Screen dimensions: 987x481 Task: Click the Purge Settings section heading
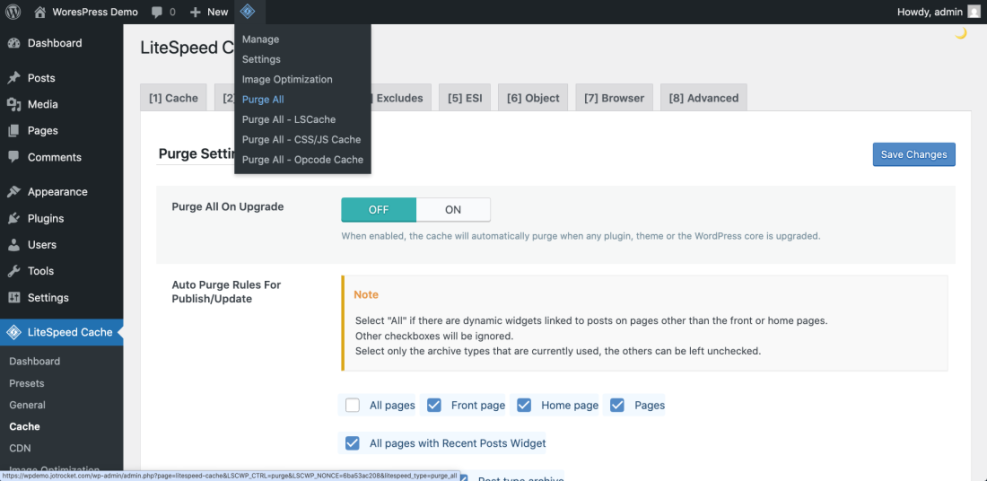[196, 154]
